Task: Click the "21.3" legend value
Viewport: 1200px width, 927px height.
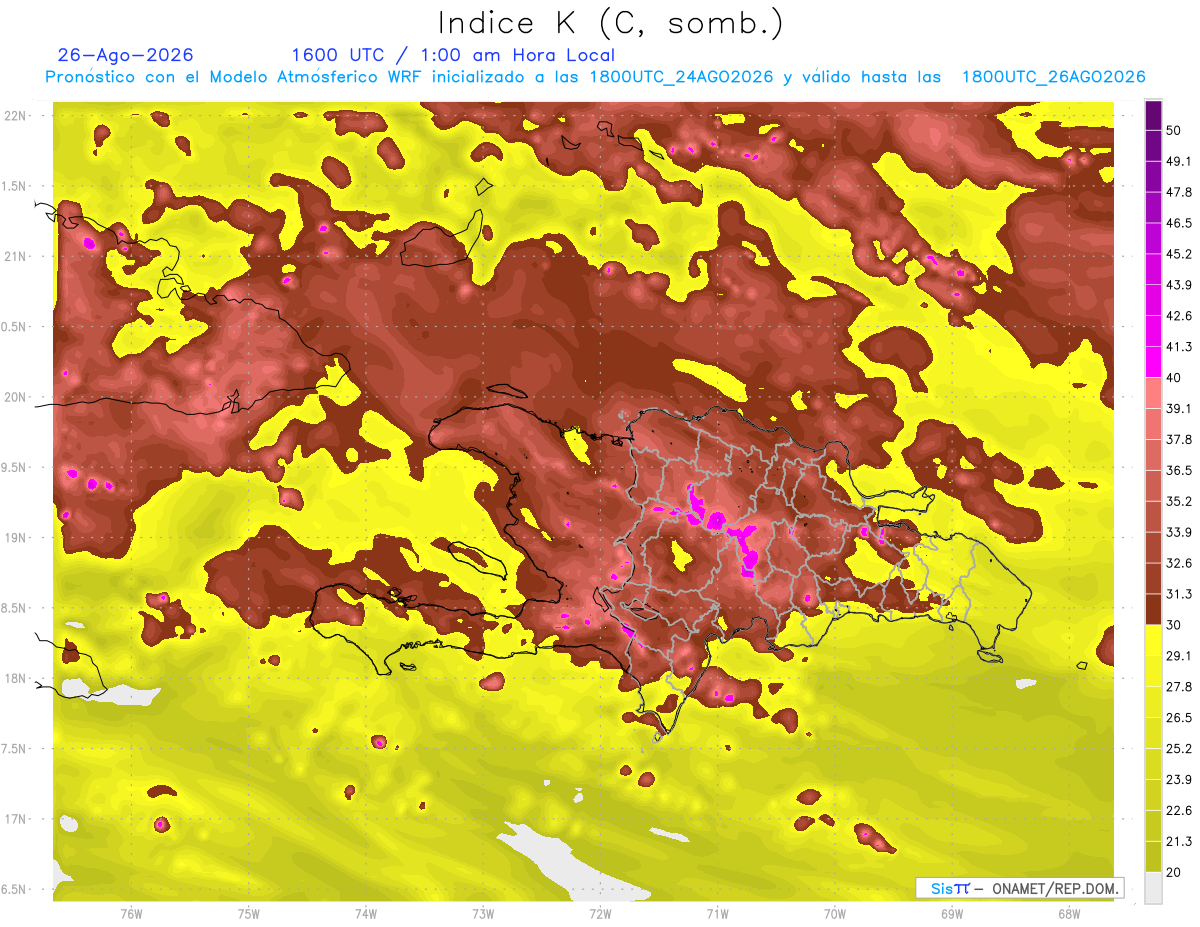Action: 1178,841
